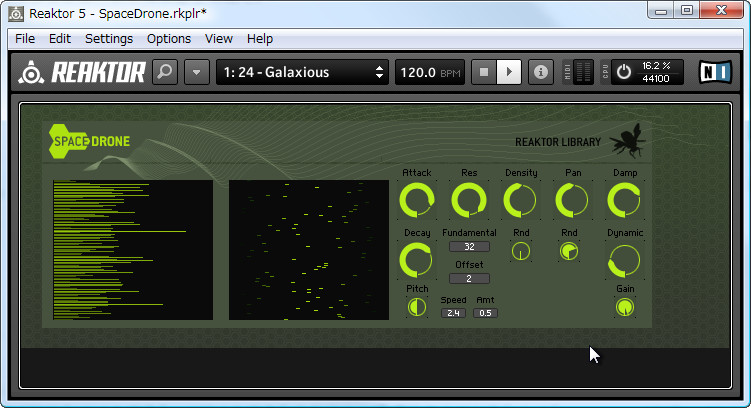Click the Reaktor Library bee icon
This screenshot has height=408, width=751.
[x=628, y=140]
